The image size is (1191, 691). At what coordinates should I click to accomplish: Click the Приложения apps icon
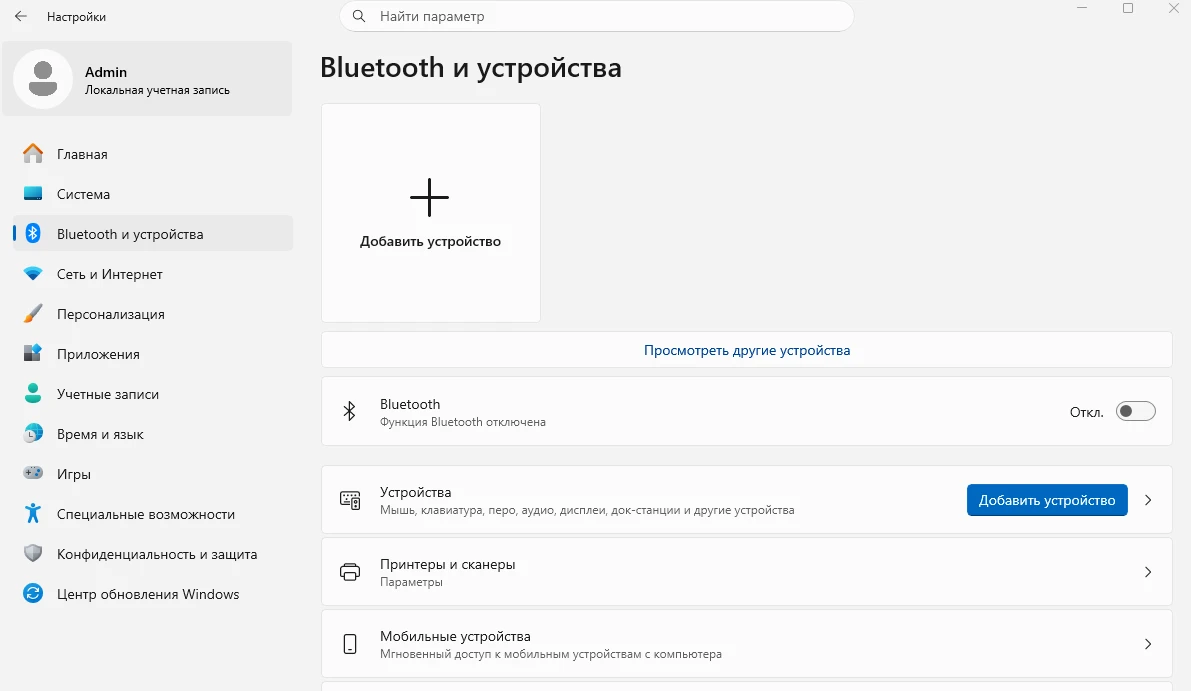tap(33, 354)
